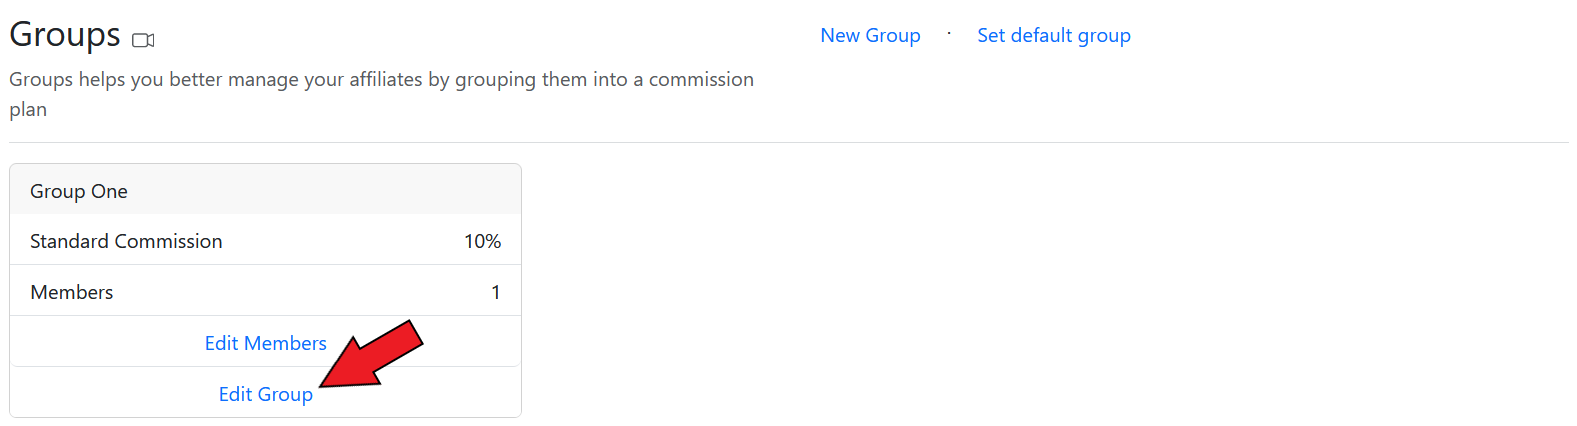The width and height of the screenshot is (1577, 426).
Task: Click the Standard Commission label
Action: point(126,241)
